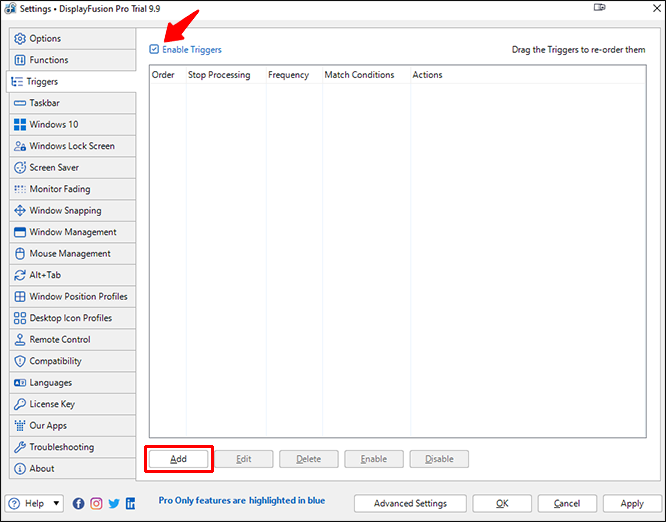Click the DisplayFusion app icon in title bar
Screen dimensions: 666x522
pyautogui.click(x=10, y=8)
